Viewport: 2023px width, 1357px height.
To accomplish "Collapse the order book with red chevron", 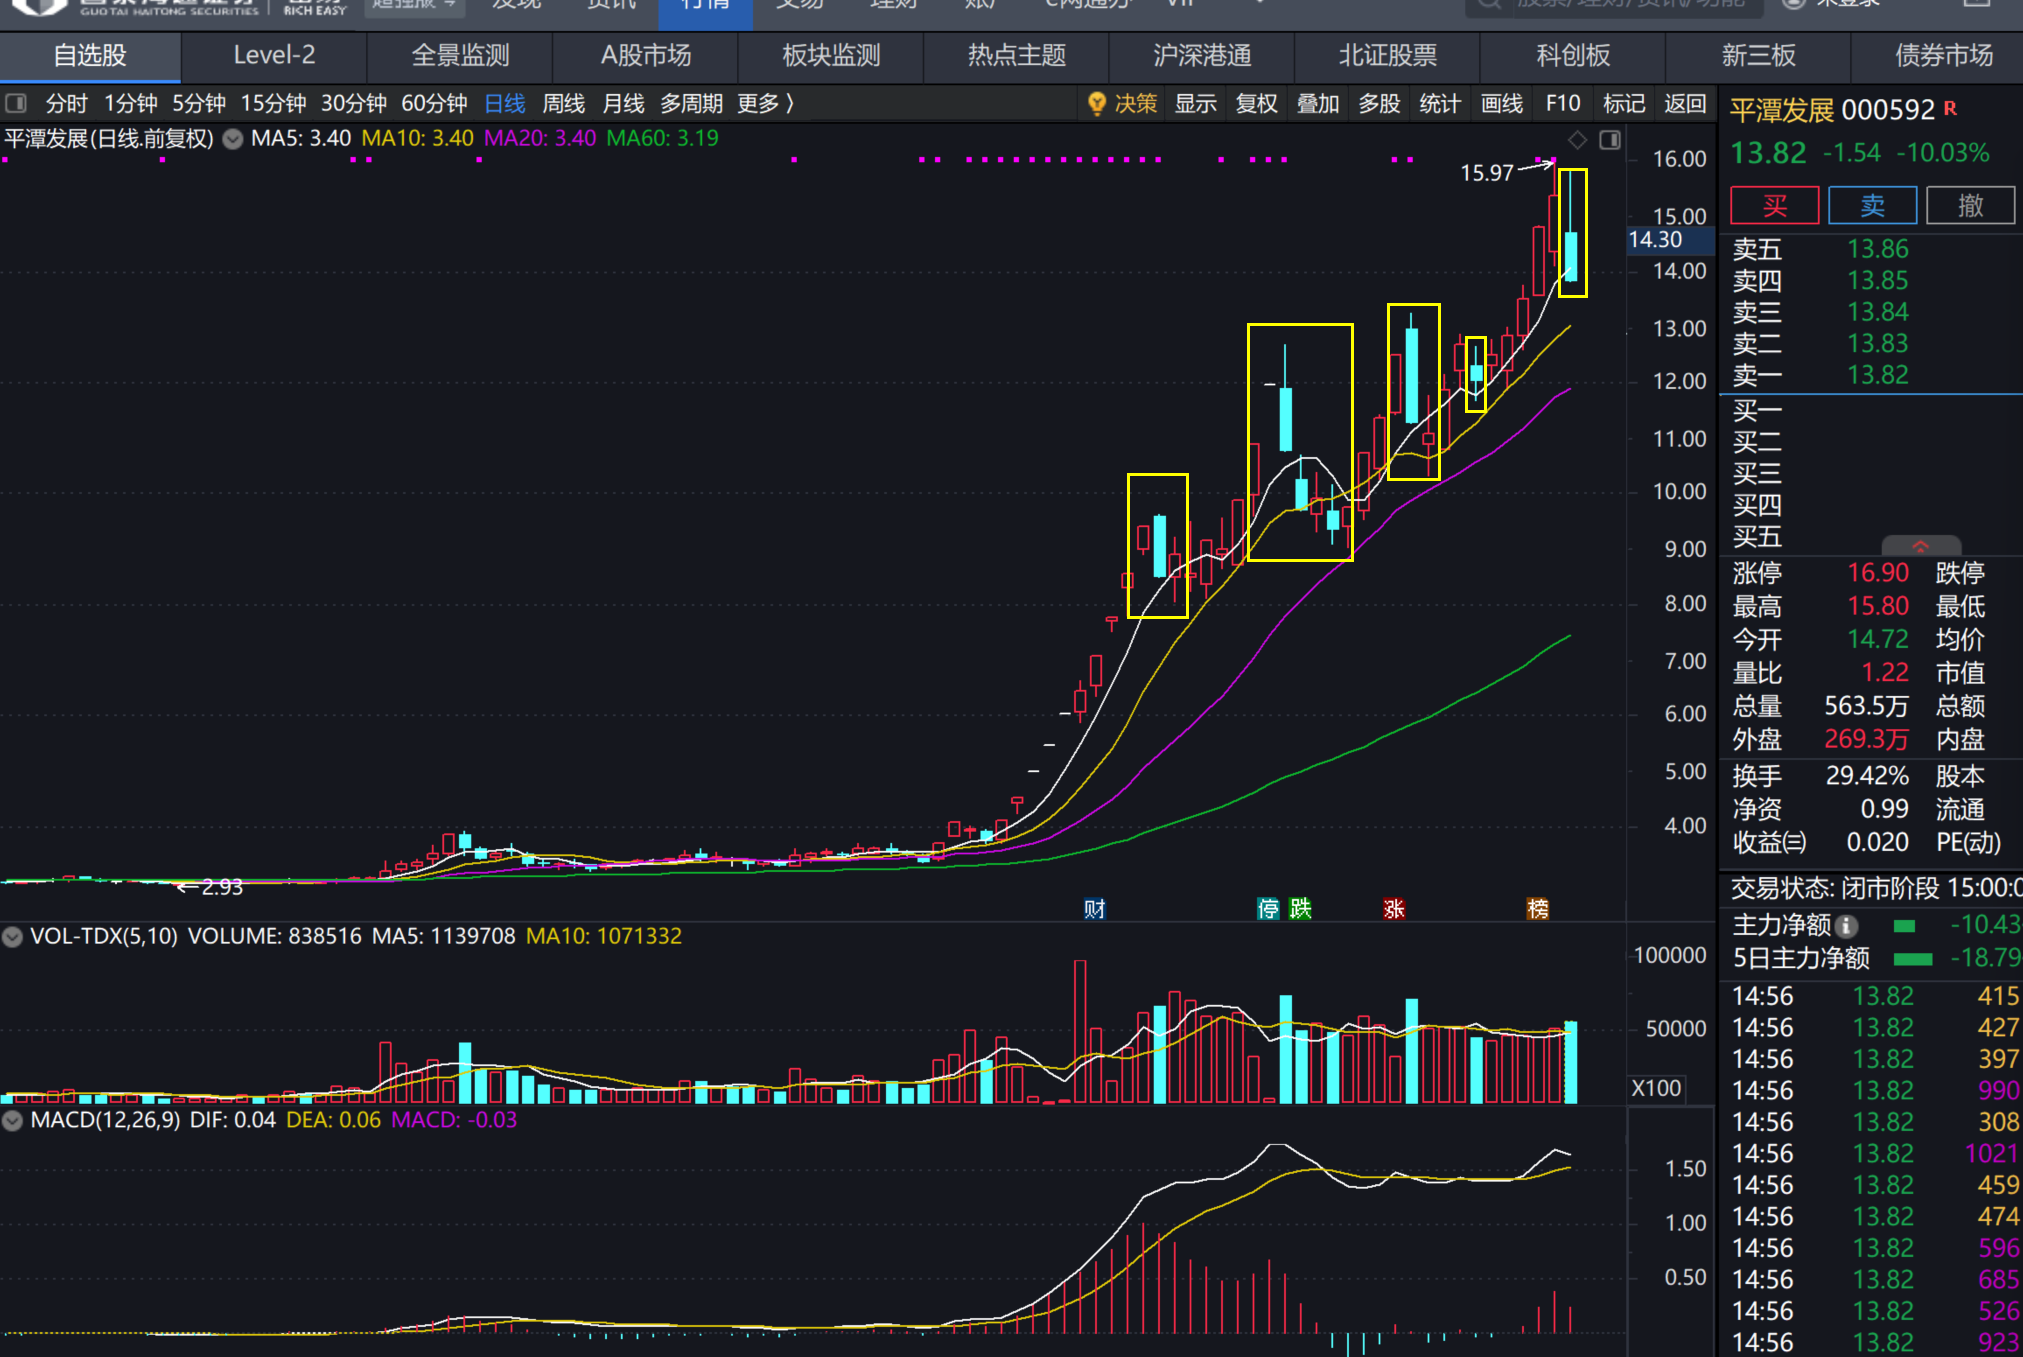I will (x=1920, y=545).
